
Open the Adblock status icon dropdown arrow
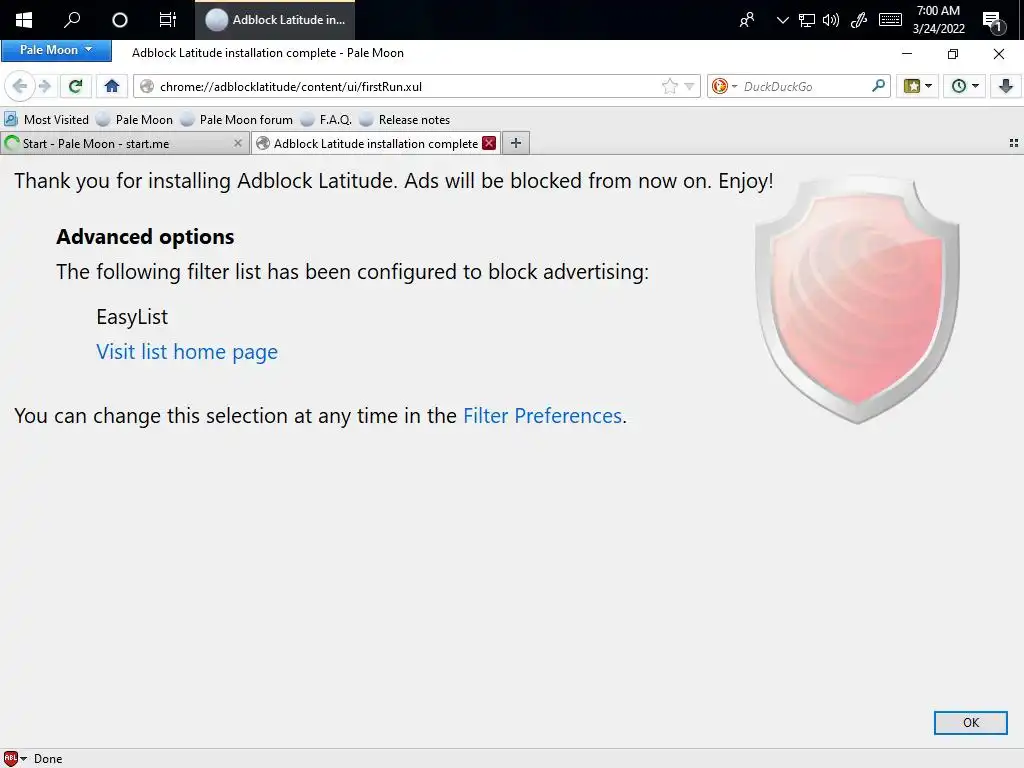click(24, 758)
